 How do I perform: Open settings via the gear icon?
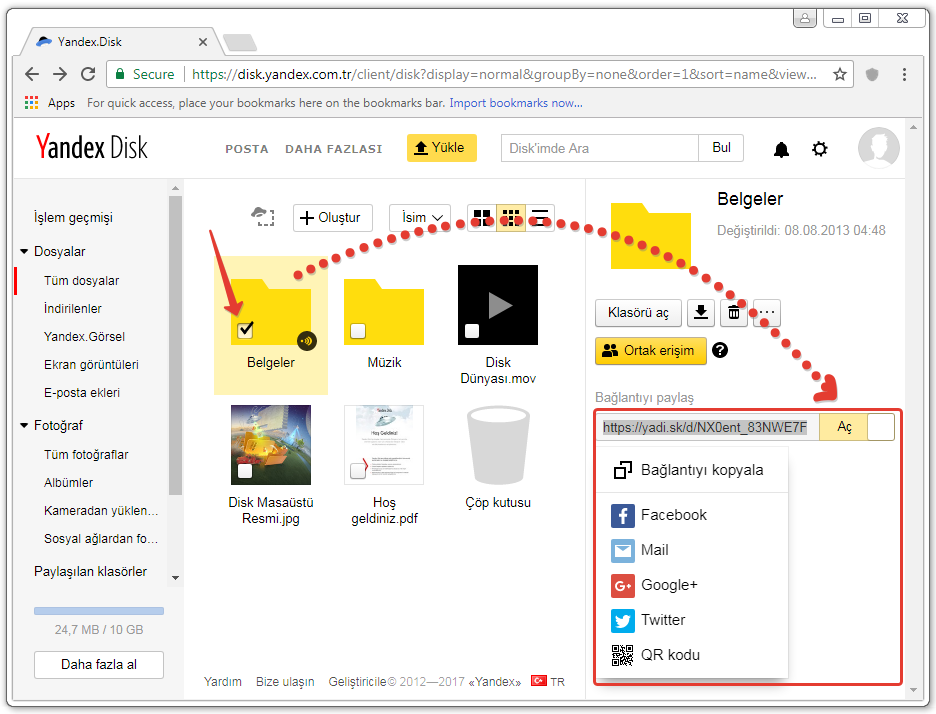820,149
